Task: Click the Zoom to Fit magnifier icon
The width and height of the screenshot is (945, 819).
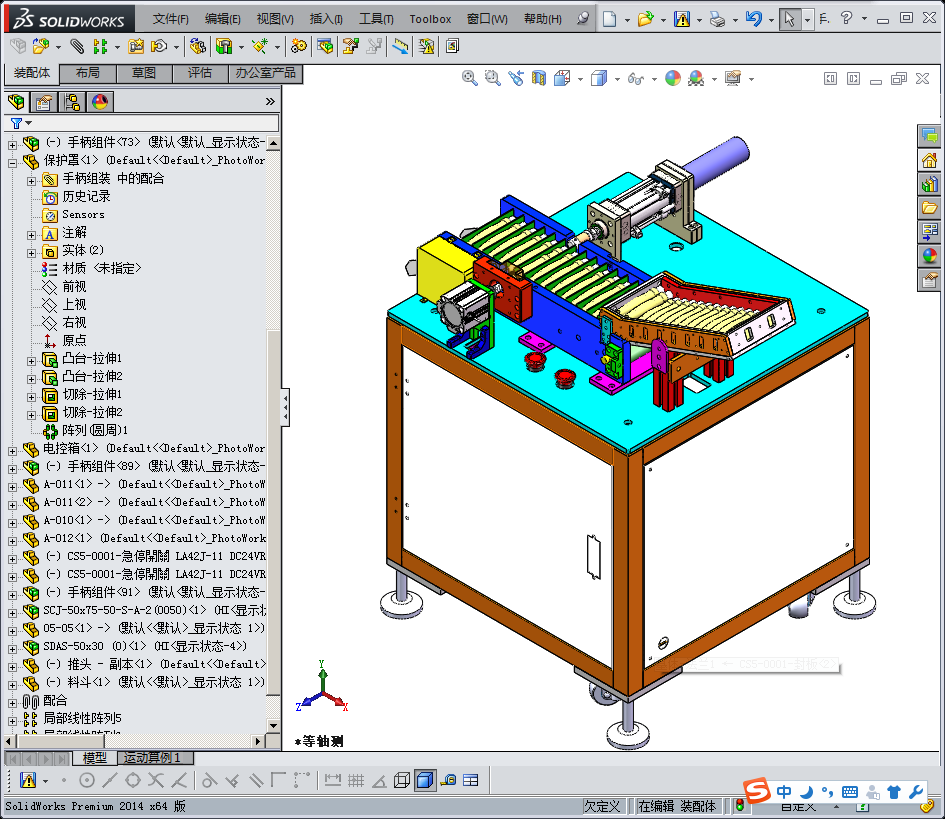Action: click(x=469, y=78)
